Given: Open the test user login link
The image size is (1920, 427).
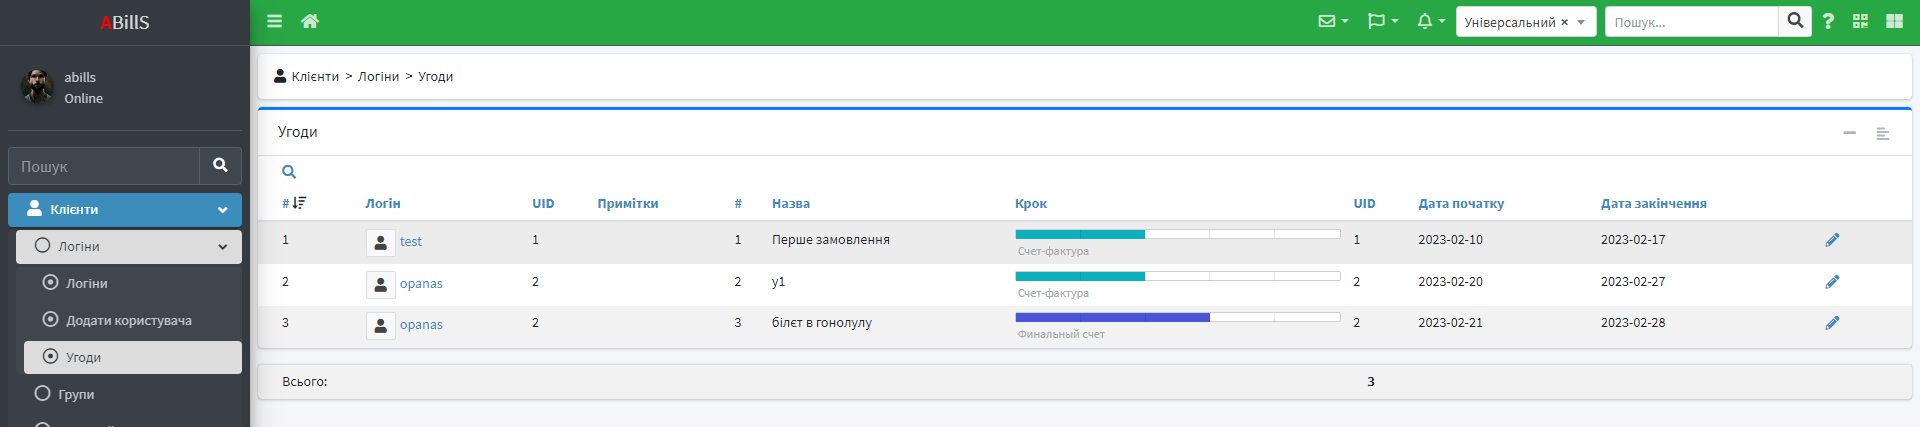Looking at the screenshot, I should click(x=410, y=242).
